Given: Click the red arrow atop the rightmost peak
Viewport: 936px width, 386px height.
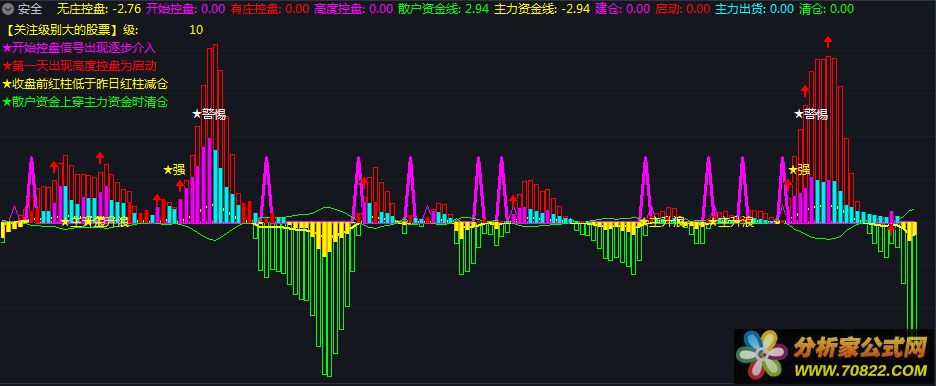Looking at the screenshot, I should pos(828,41).
